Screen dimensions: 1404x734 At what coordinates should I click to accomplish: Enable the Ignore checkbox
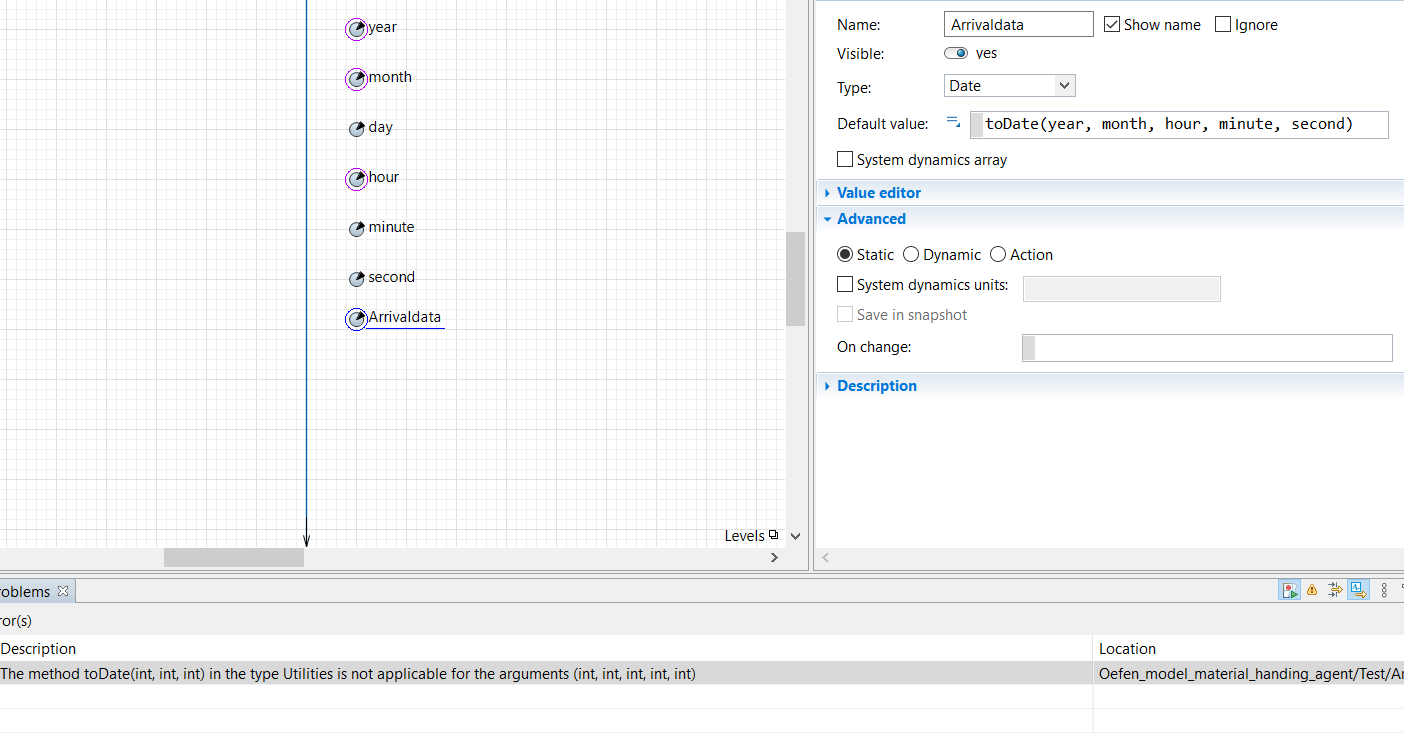pos(1223,24)
